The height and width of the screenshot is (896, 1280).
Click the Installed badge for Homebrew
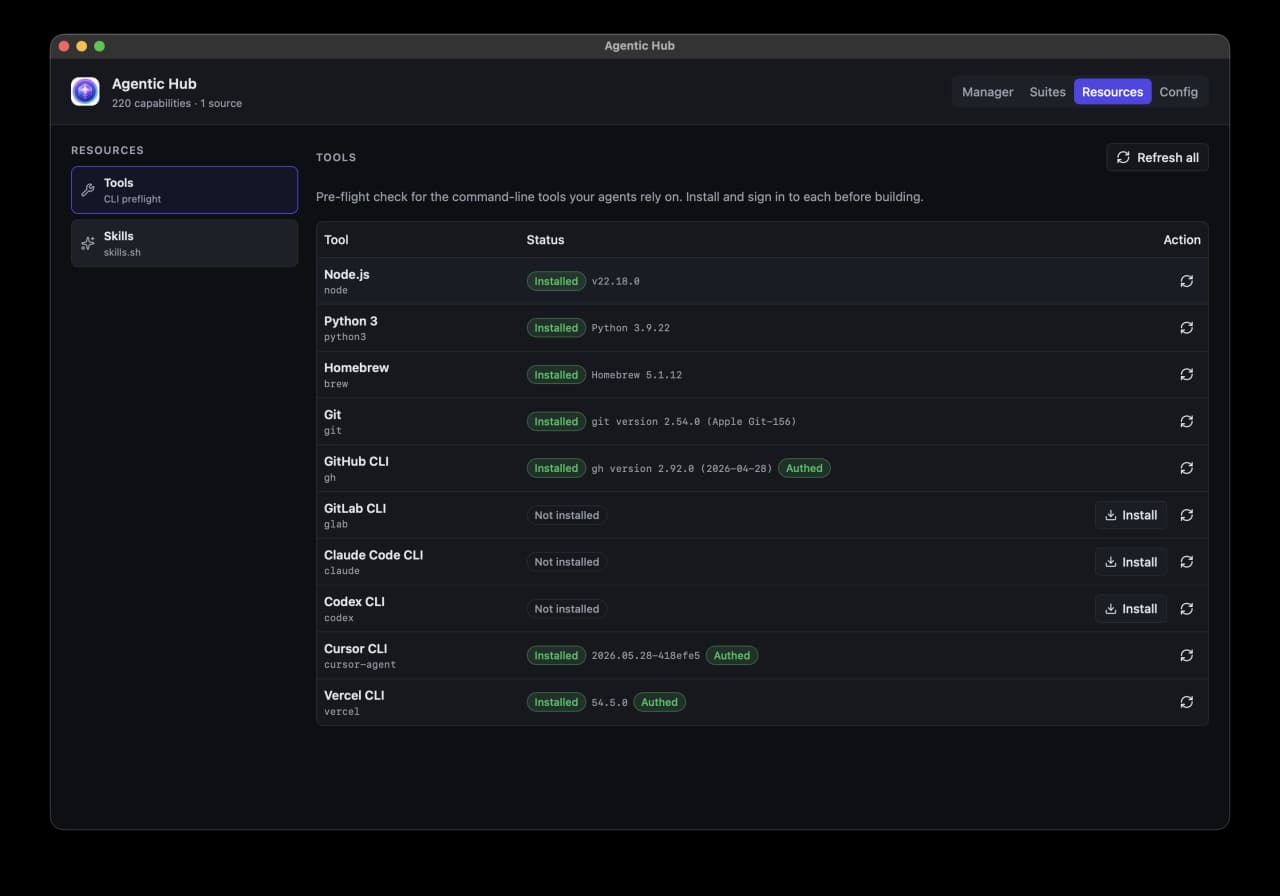click(x=556, y=375)
